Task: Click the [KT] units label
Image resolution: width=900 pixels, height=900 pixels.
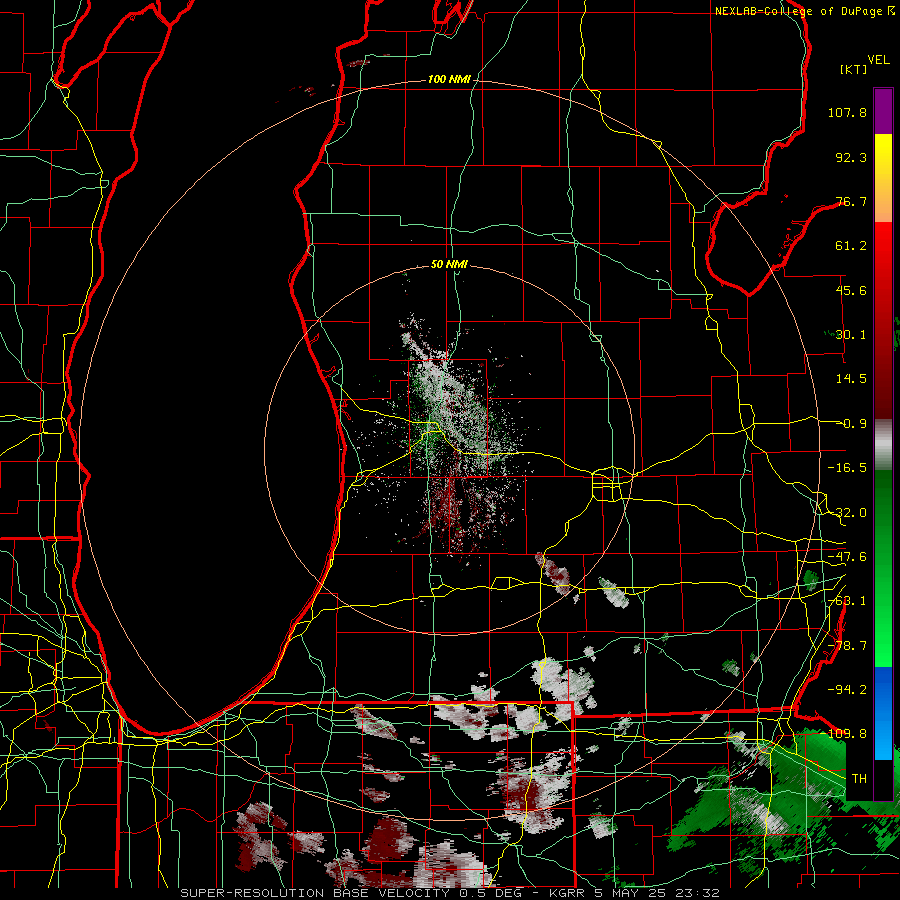Action: tap(853, 69)
